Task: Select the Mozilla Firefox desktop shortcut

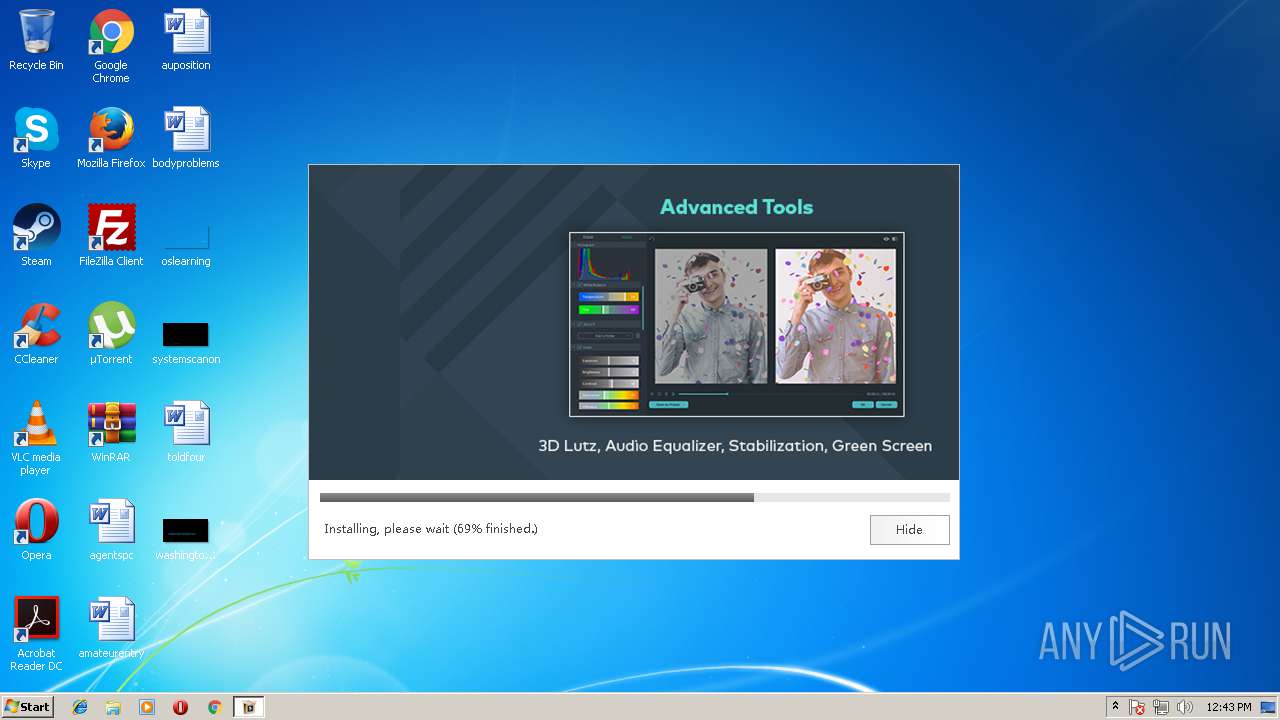Action: (x=111, y=138)
